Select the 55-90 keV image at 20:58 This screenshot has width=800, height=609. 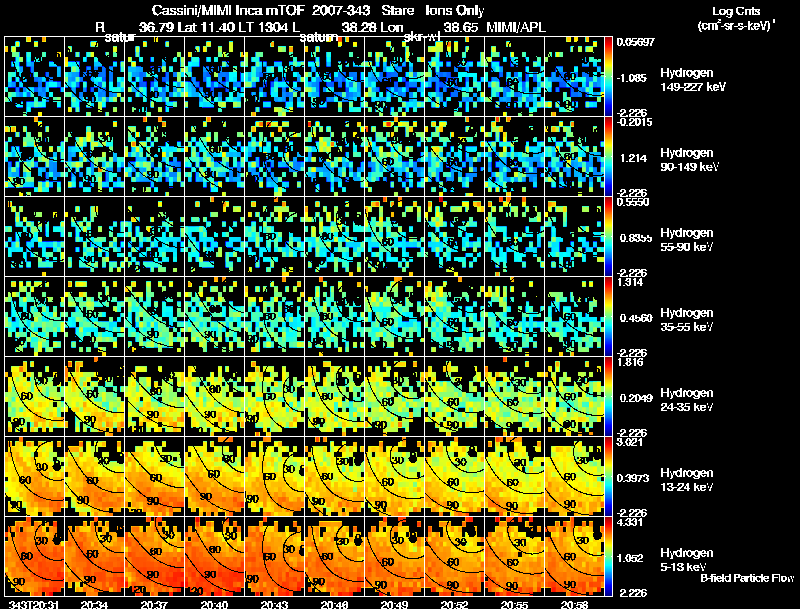click(x=574, y=237)
